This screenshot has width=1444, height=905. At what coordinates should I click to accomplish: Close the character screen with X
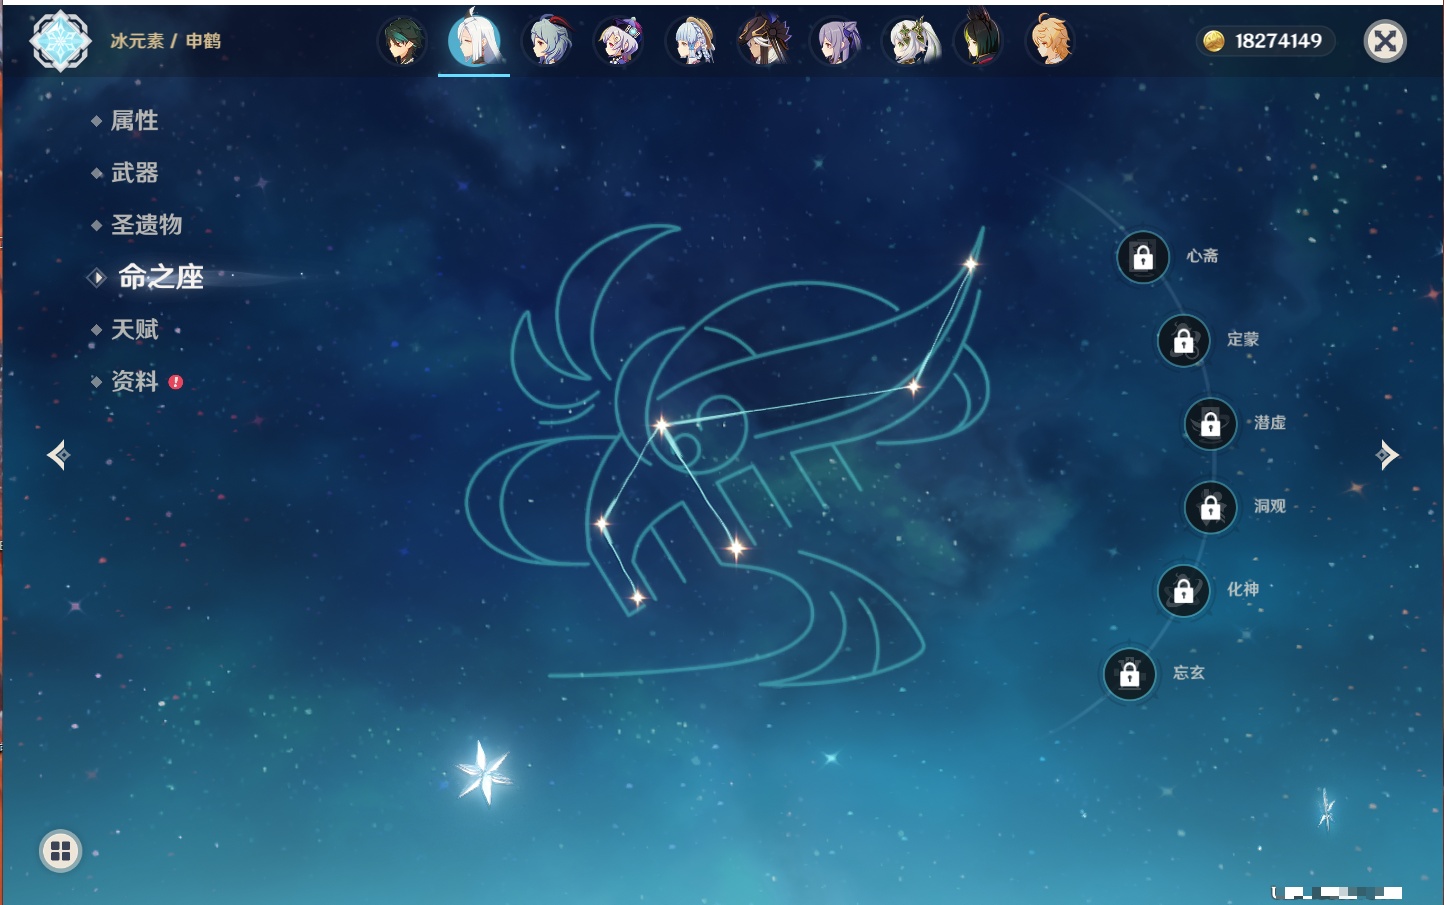pyautogui.click(x=1385, y=41)
